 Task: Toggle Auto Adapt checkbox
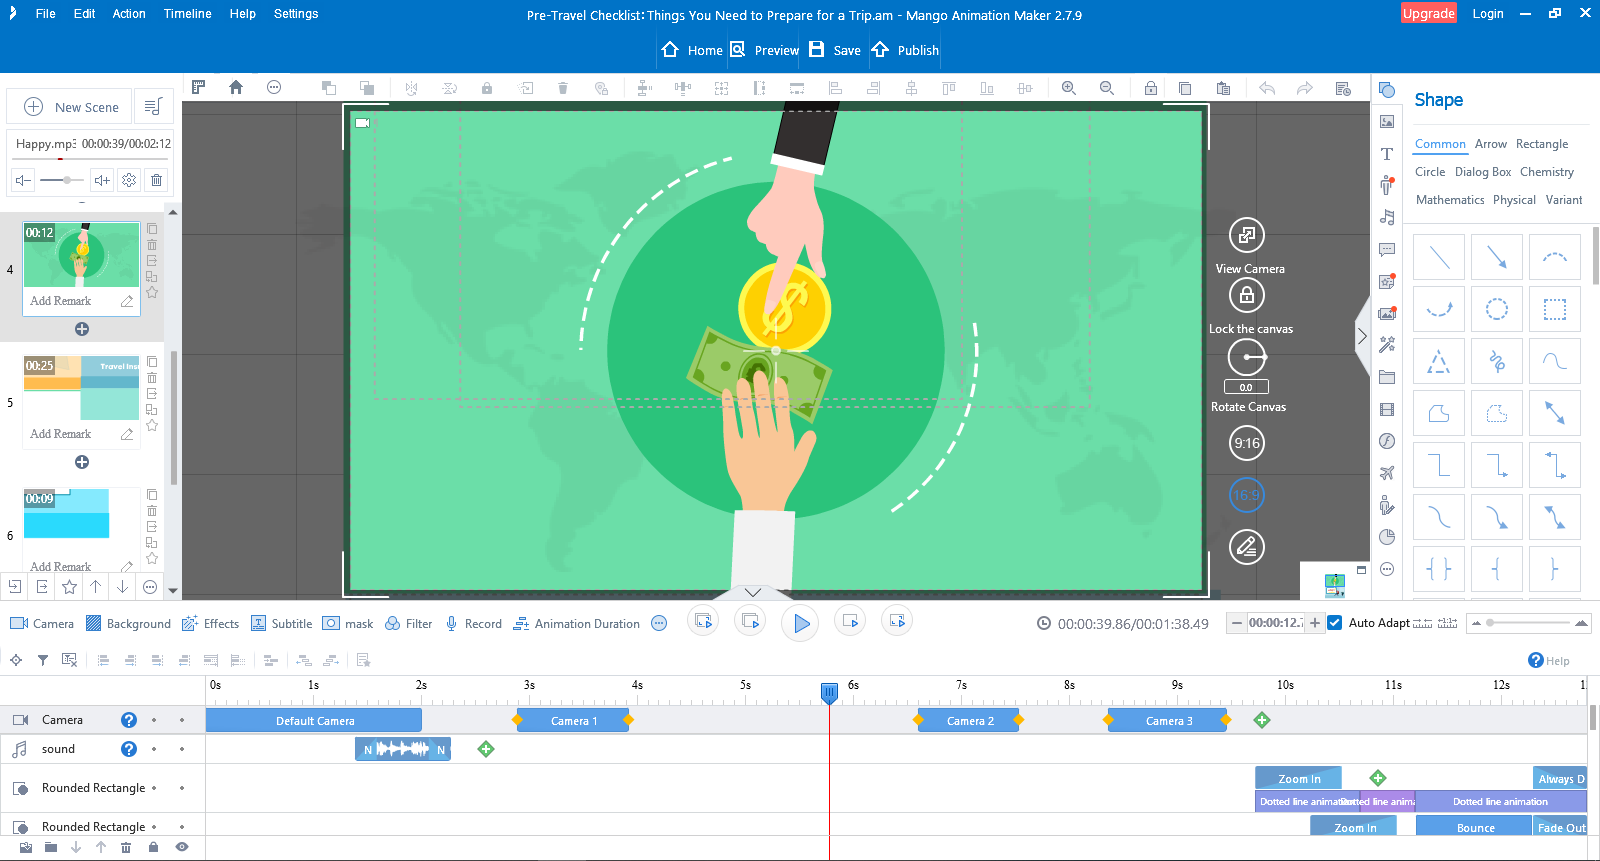[1334, 623]
